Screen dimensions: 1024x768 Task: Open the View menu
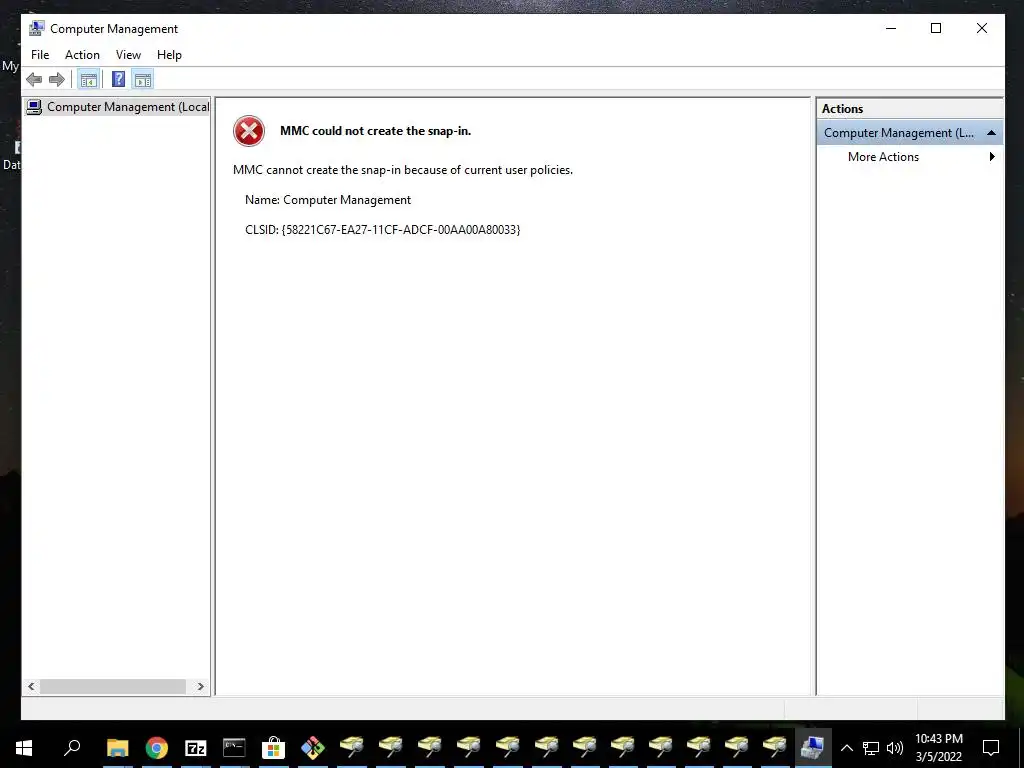pyautogui.click(x=128, y=55)
